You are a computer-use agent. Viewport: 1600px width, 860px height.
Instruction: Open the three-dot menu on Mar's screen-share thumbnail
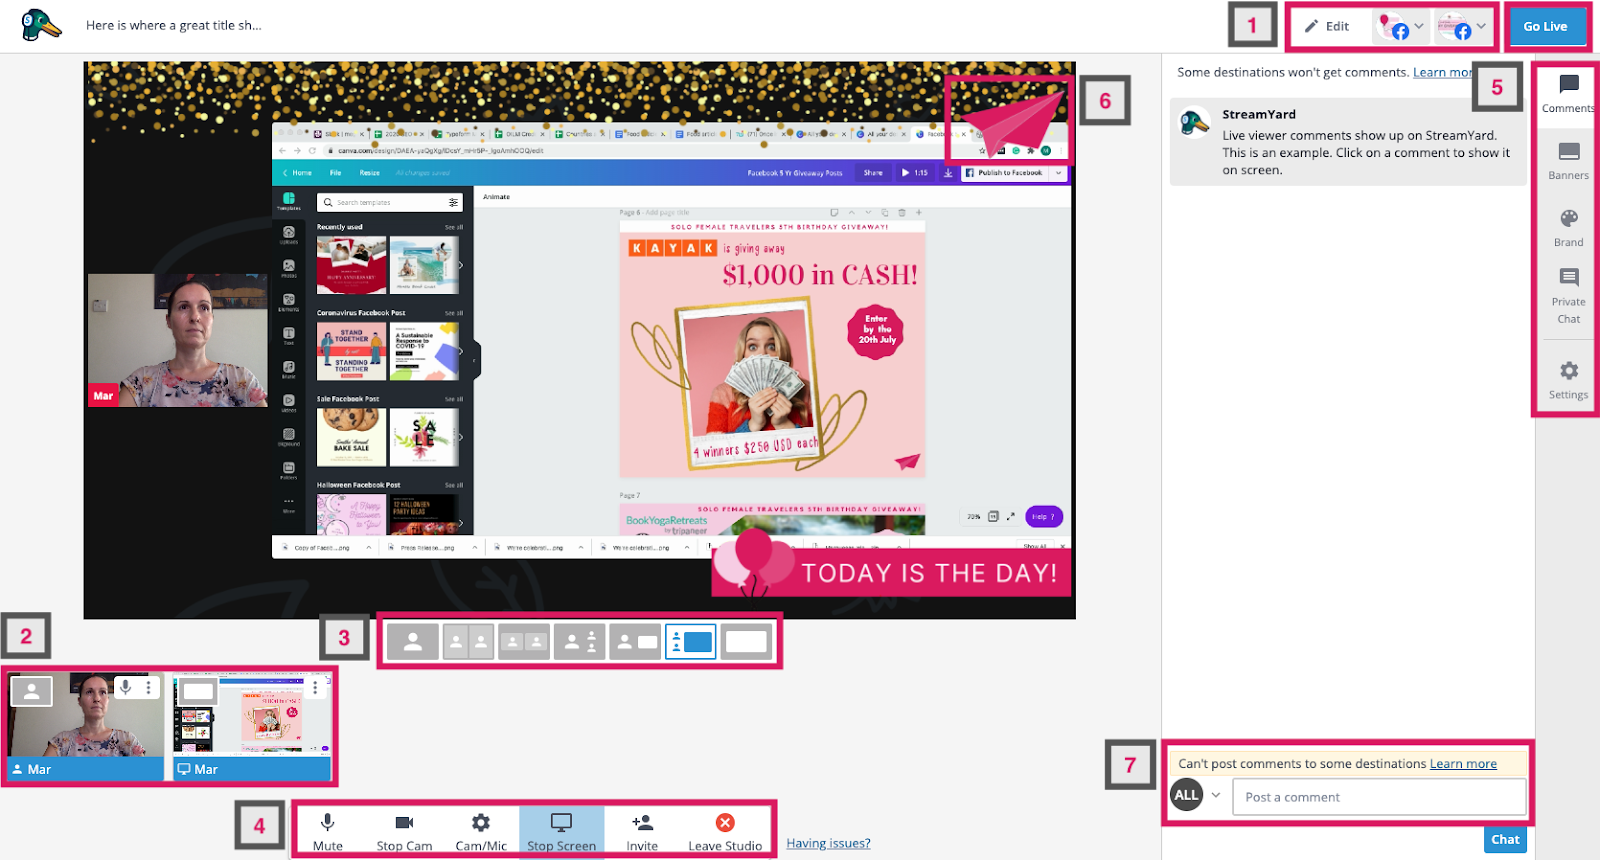[315, 688]
